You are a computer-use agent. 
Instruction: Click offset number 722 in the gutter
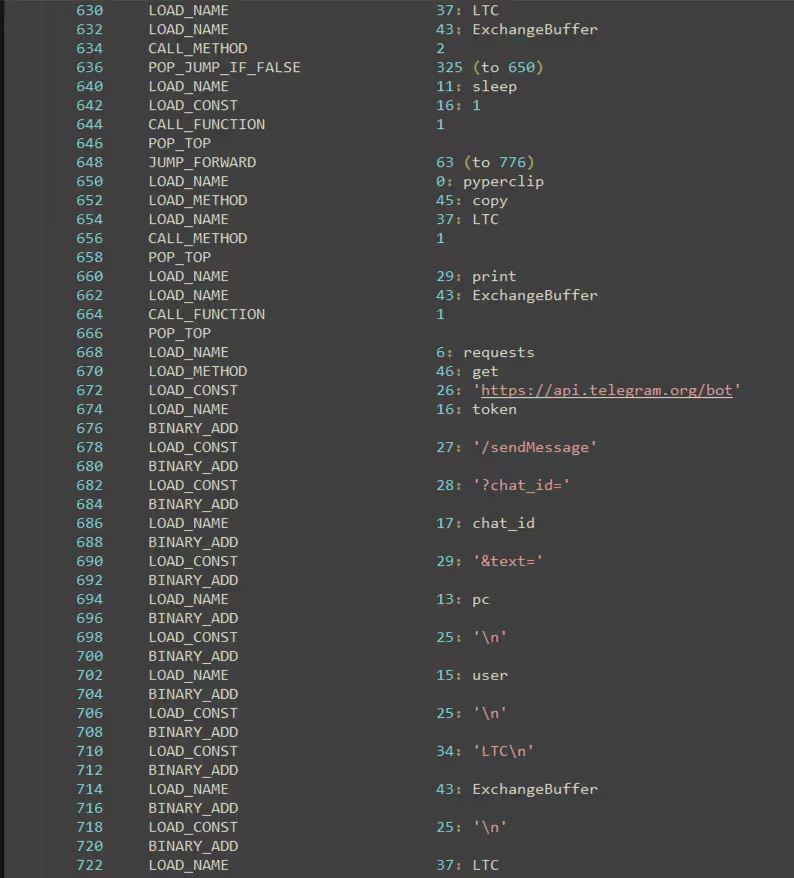coord(89,865)
